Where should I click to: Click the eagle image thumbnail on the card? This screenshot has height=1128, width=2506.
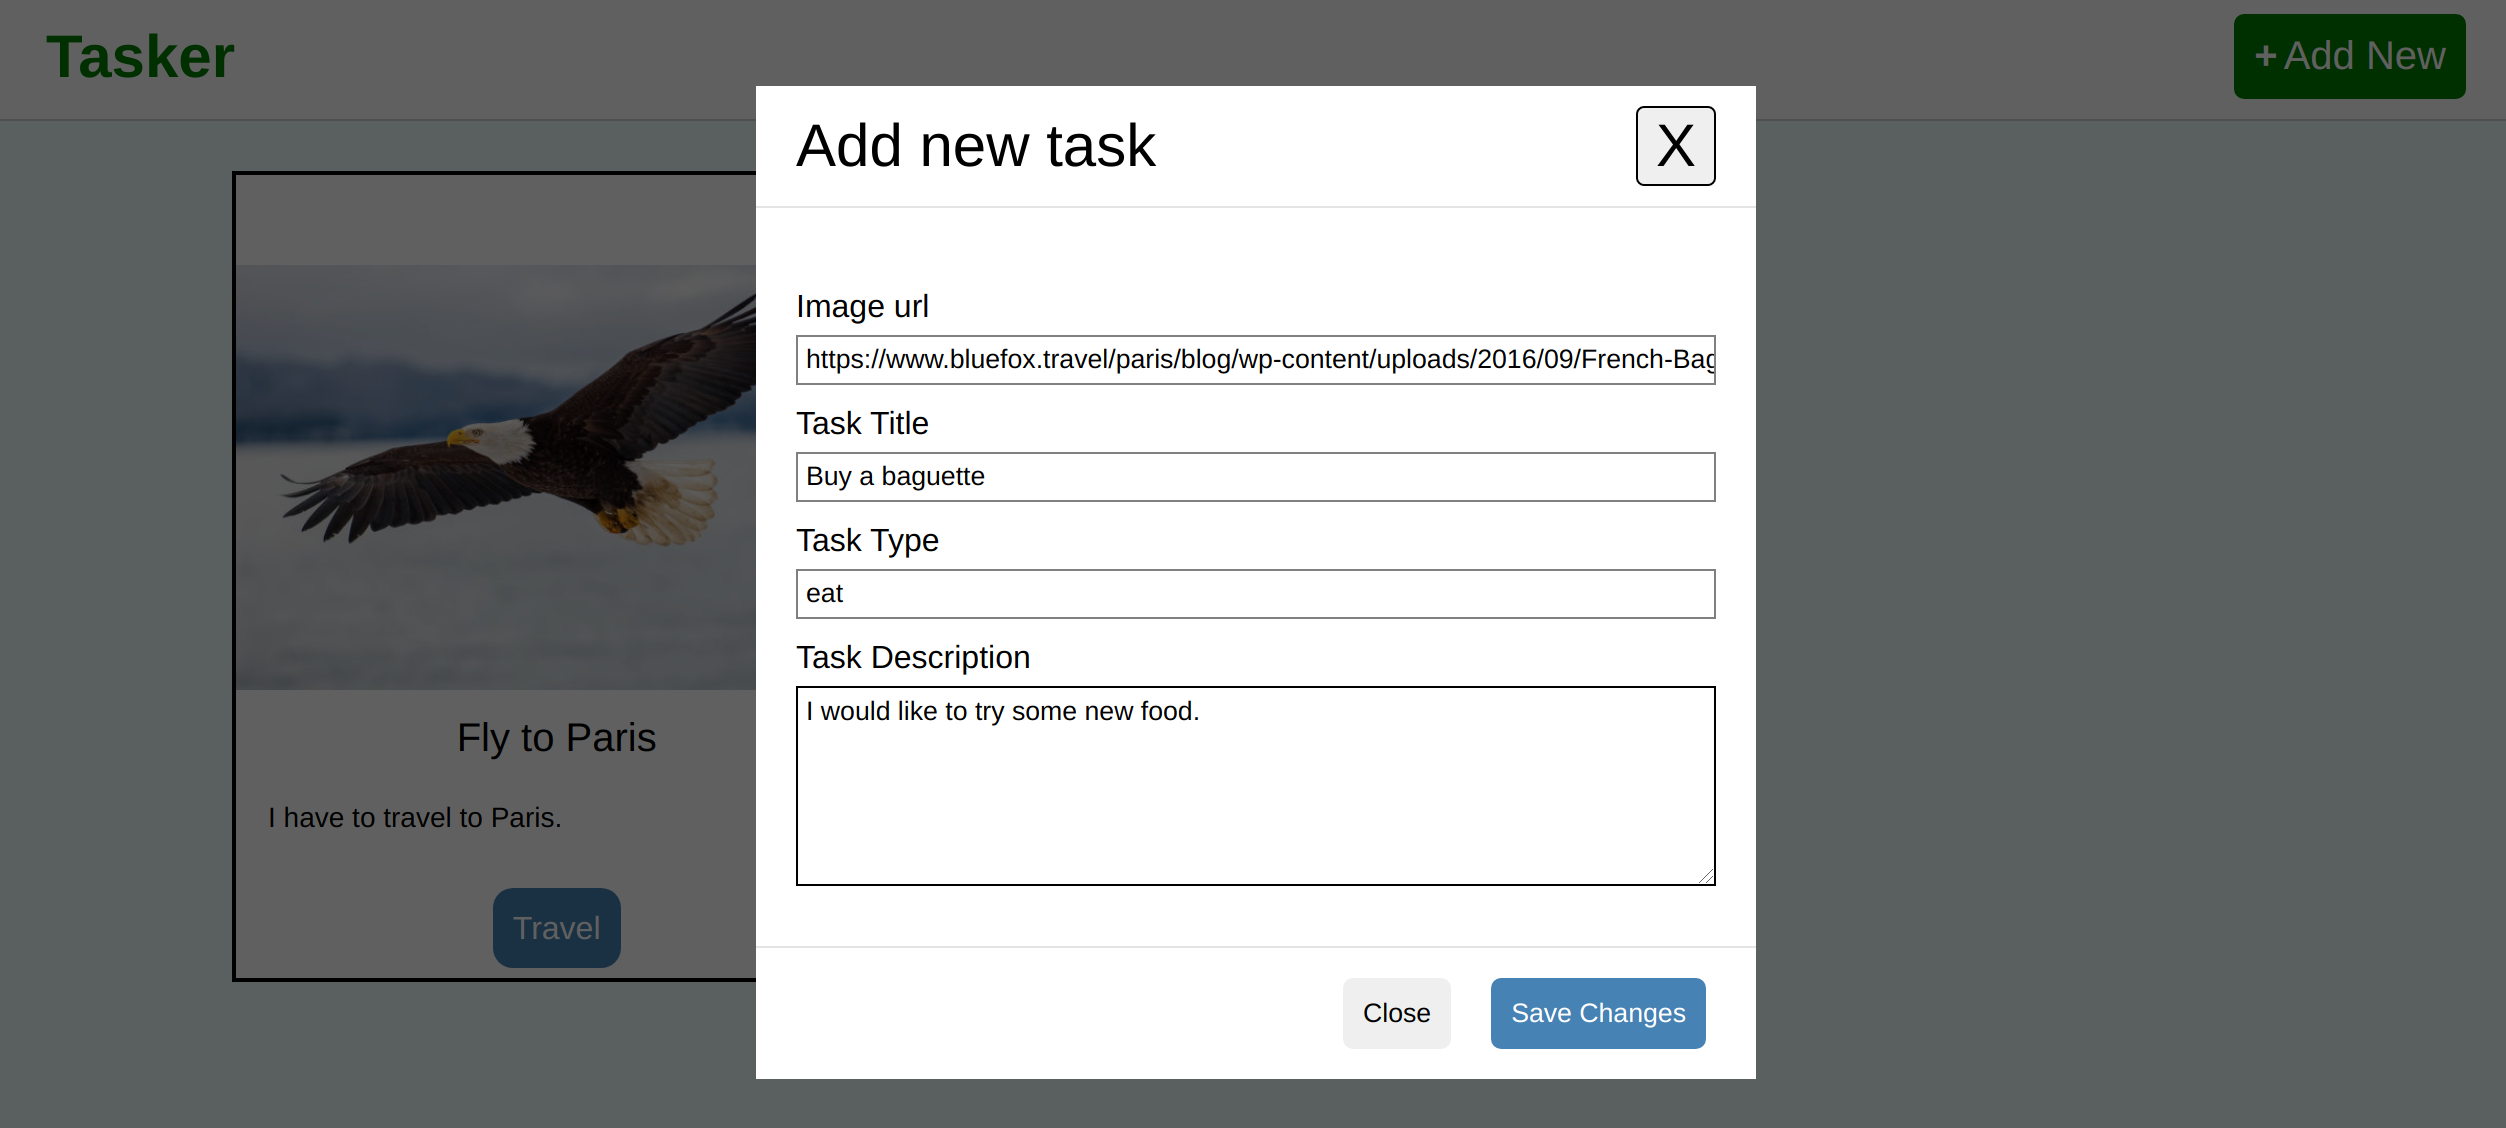[x=496, y=477]
